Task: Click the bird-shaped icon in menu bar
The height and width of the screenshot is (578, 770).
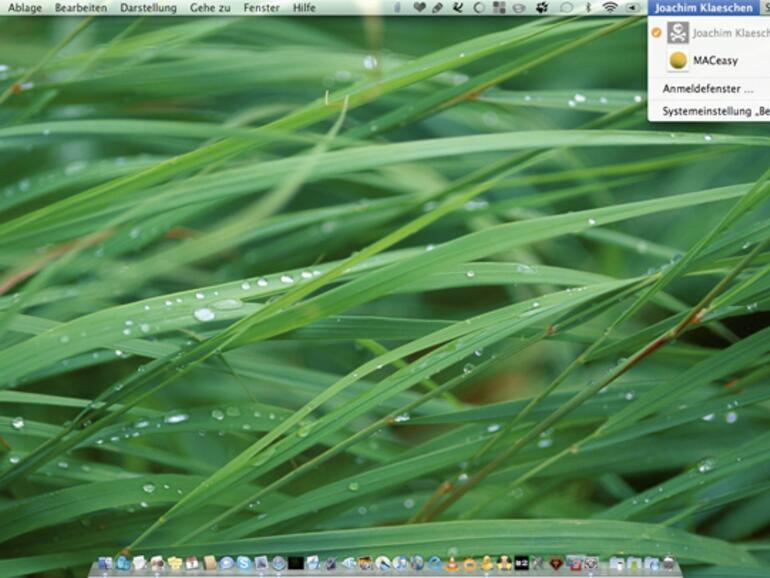Action: [x=458, y=7]
